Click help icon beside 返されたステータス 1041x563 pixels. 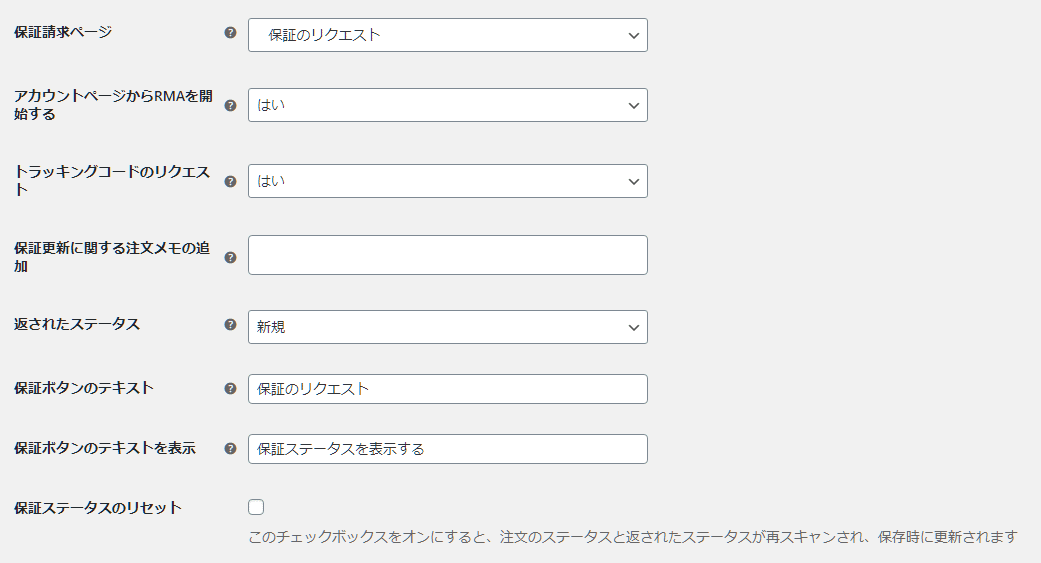[x=230, y=325]
